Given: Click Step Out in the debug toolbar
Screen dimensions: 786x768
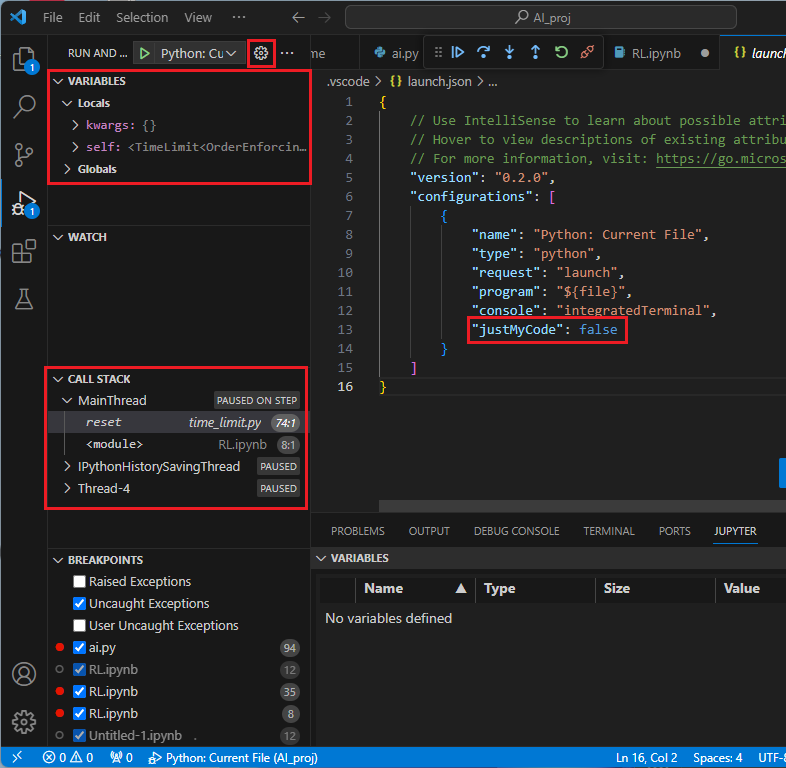Looking at the screenshot, I should click(x=535, y=52).
